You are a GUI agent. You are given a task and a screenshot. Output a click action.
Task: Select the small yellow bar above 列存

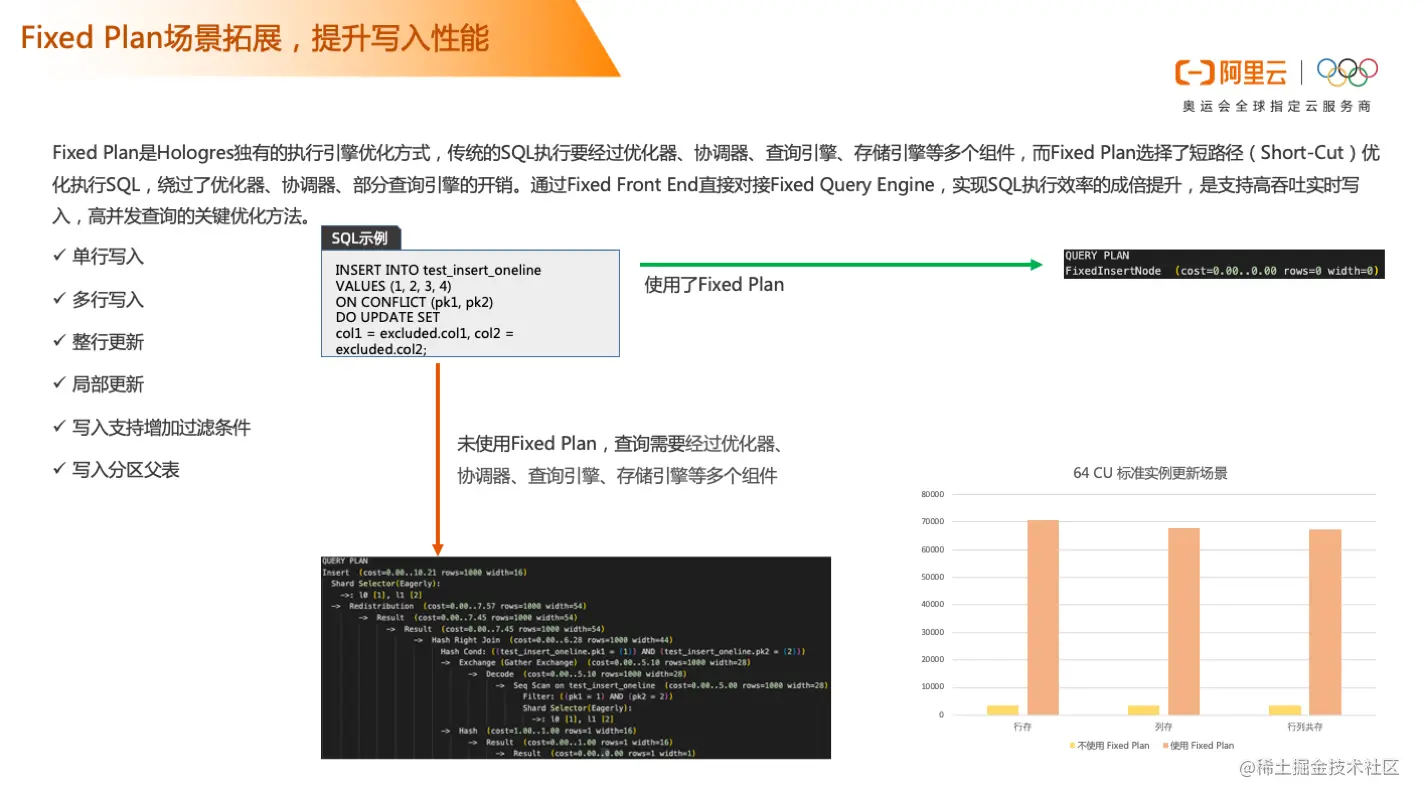pyautogui.click(x=1144, y=710)
